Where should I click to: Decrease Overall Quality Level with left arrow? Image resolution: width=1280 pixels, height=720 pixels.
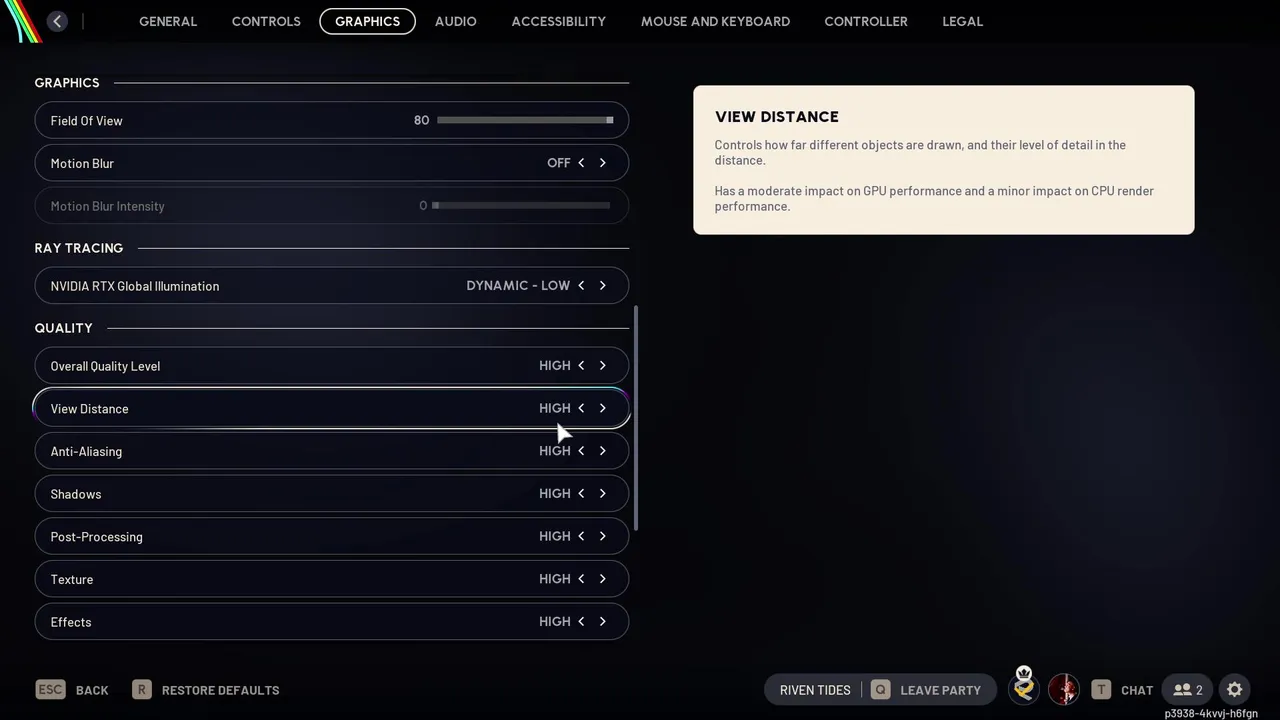pos(581,366)
